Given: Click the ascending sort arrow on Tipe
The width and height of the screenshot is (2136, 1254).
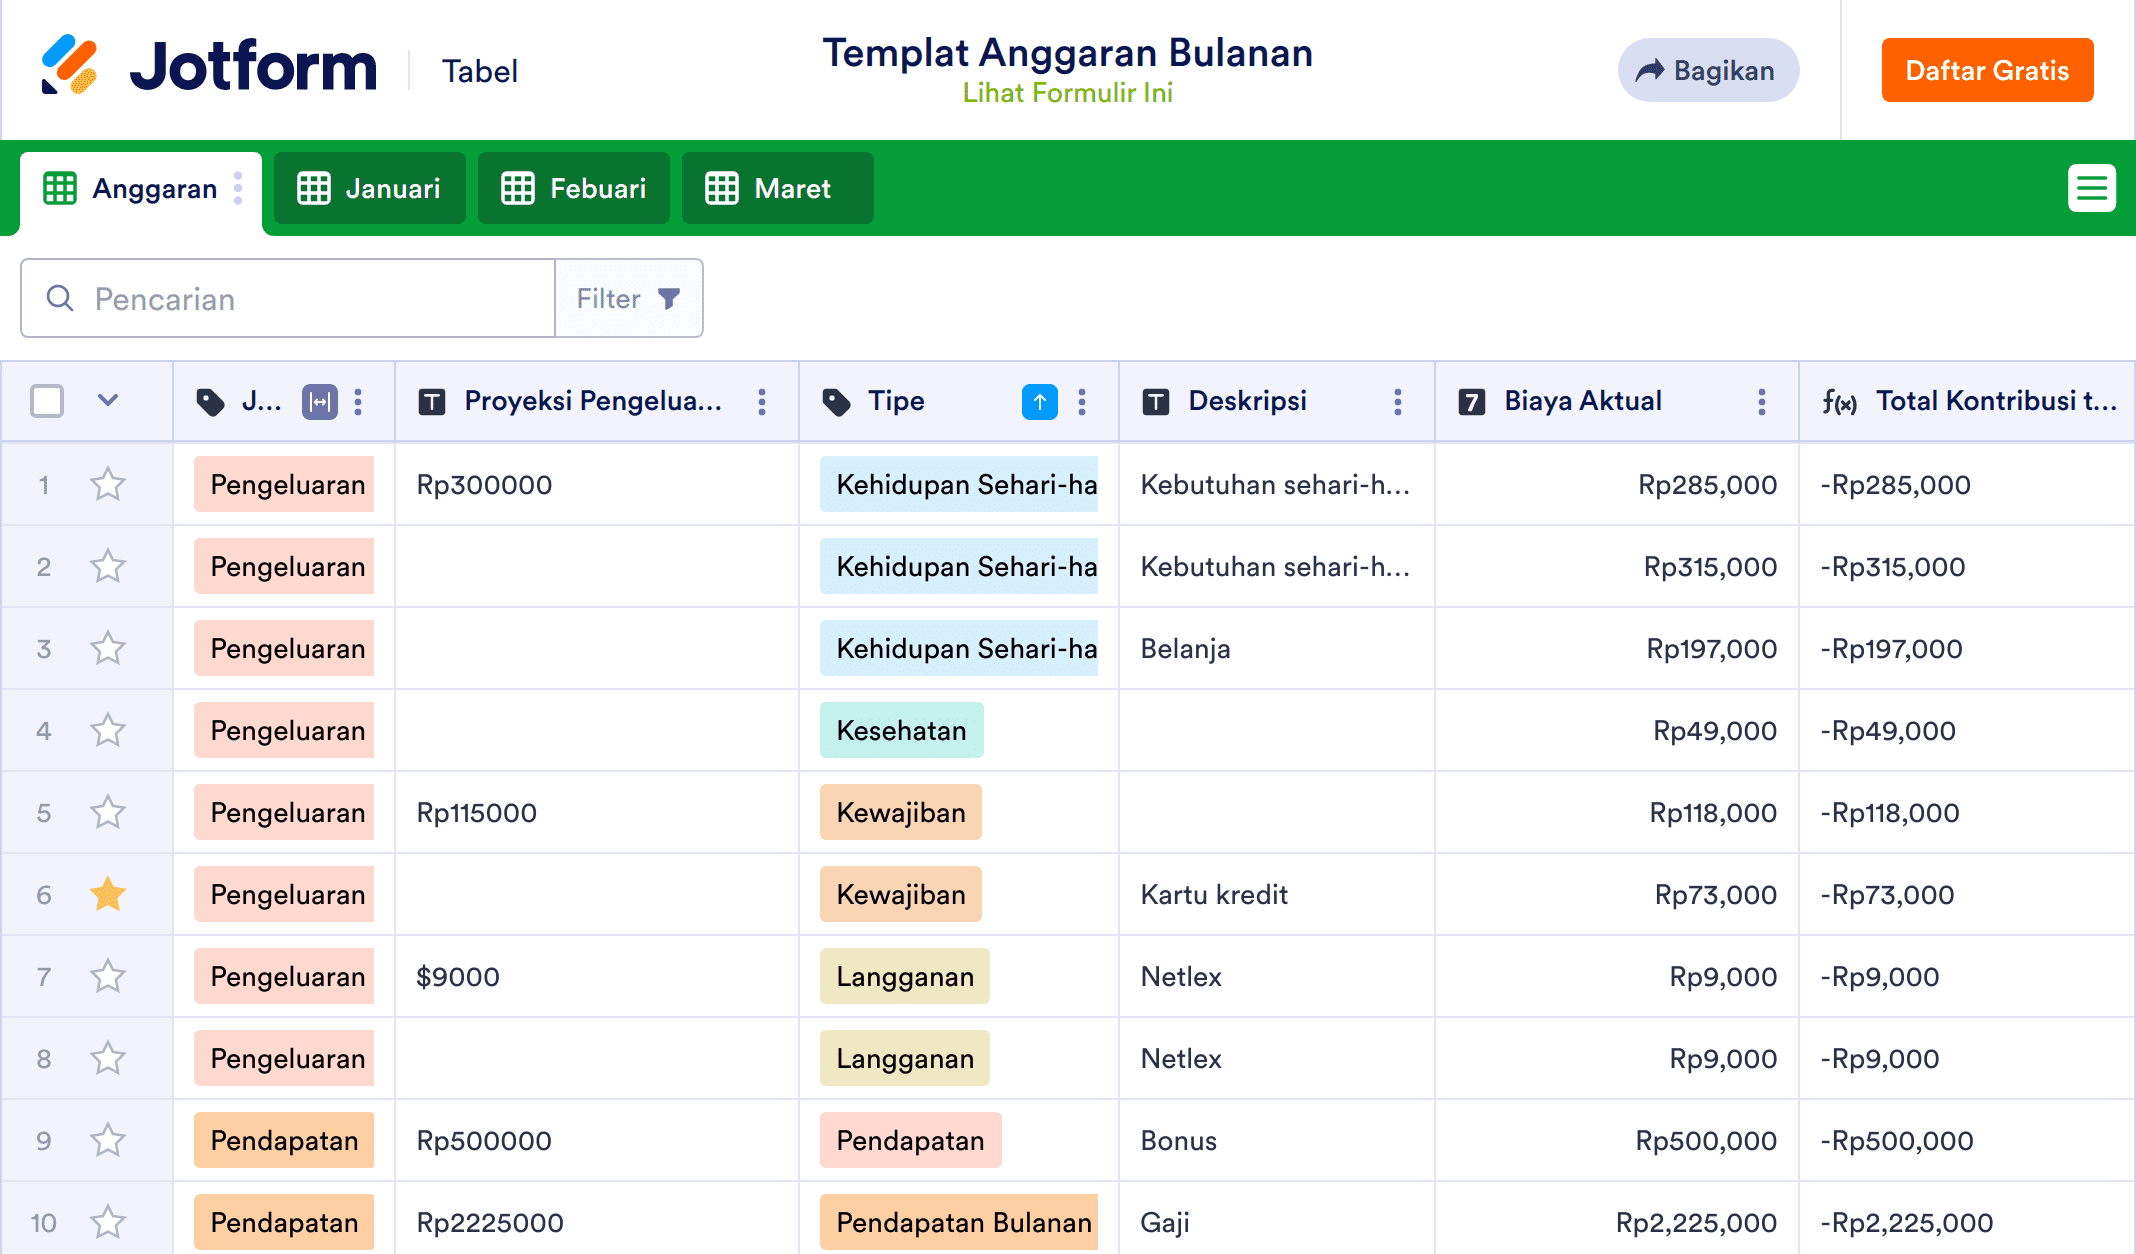Looking at the screenshot, I should click(x=1040, y=401).
